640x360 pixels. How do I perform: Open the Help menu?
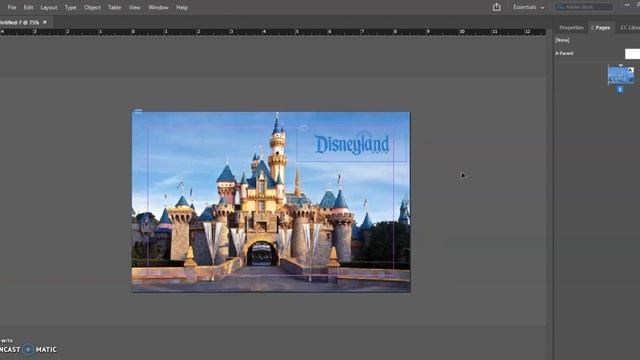(x=182, y=7)
